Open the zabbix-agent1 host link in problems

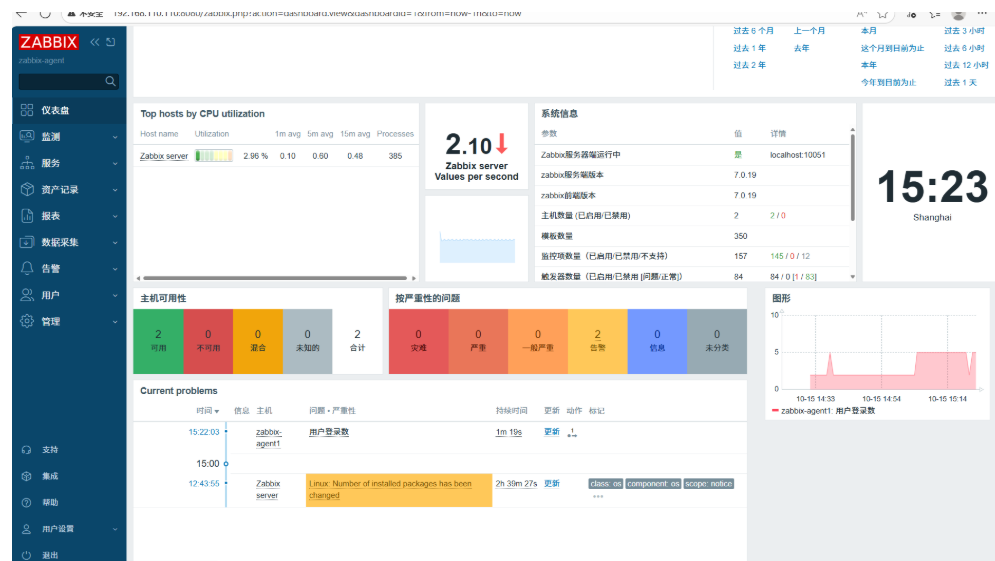[268, 438]
